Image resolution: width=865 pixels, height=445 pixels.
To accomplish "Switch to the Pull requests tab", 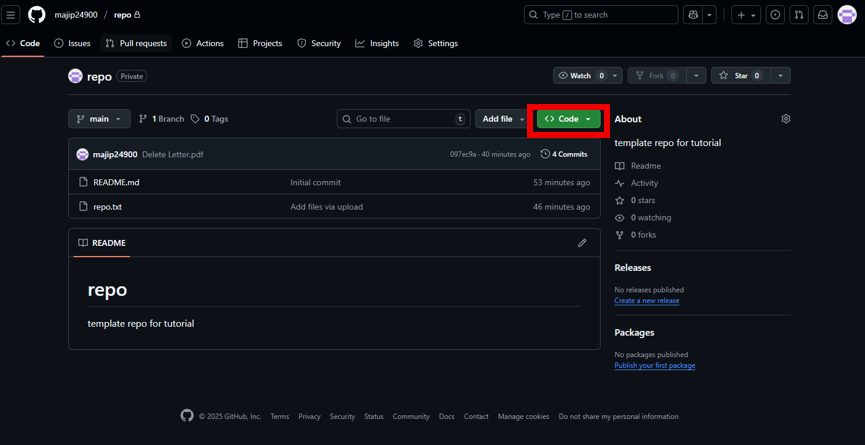I will pos(136,43).
